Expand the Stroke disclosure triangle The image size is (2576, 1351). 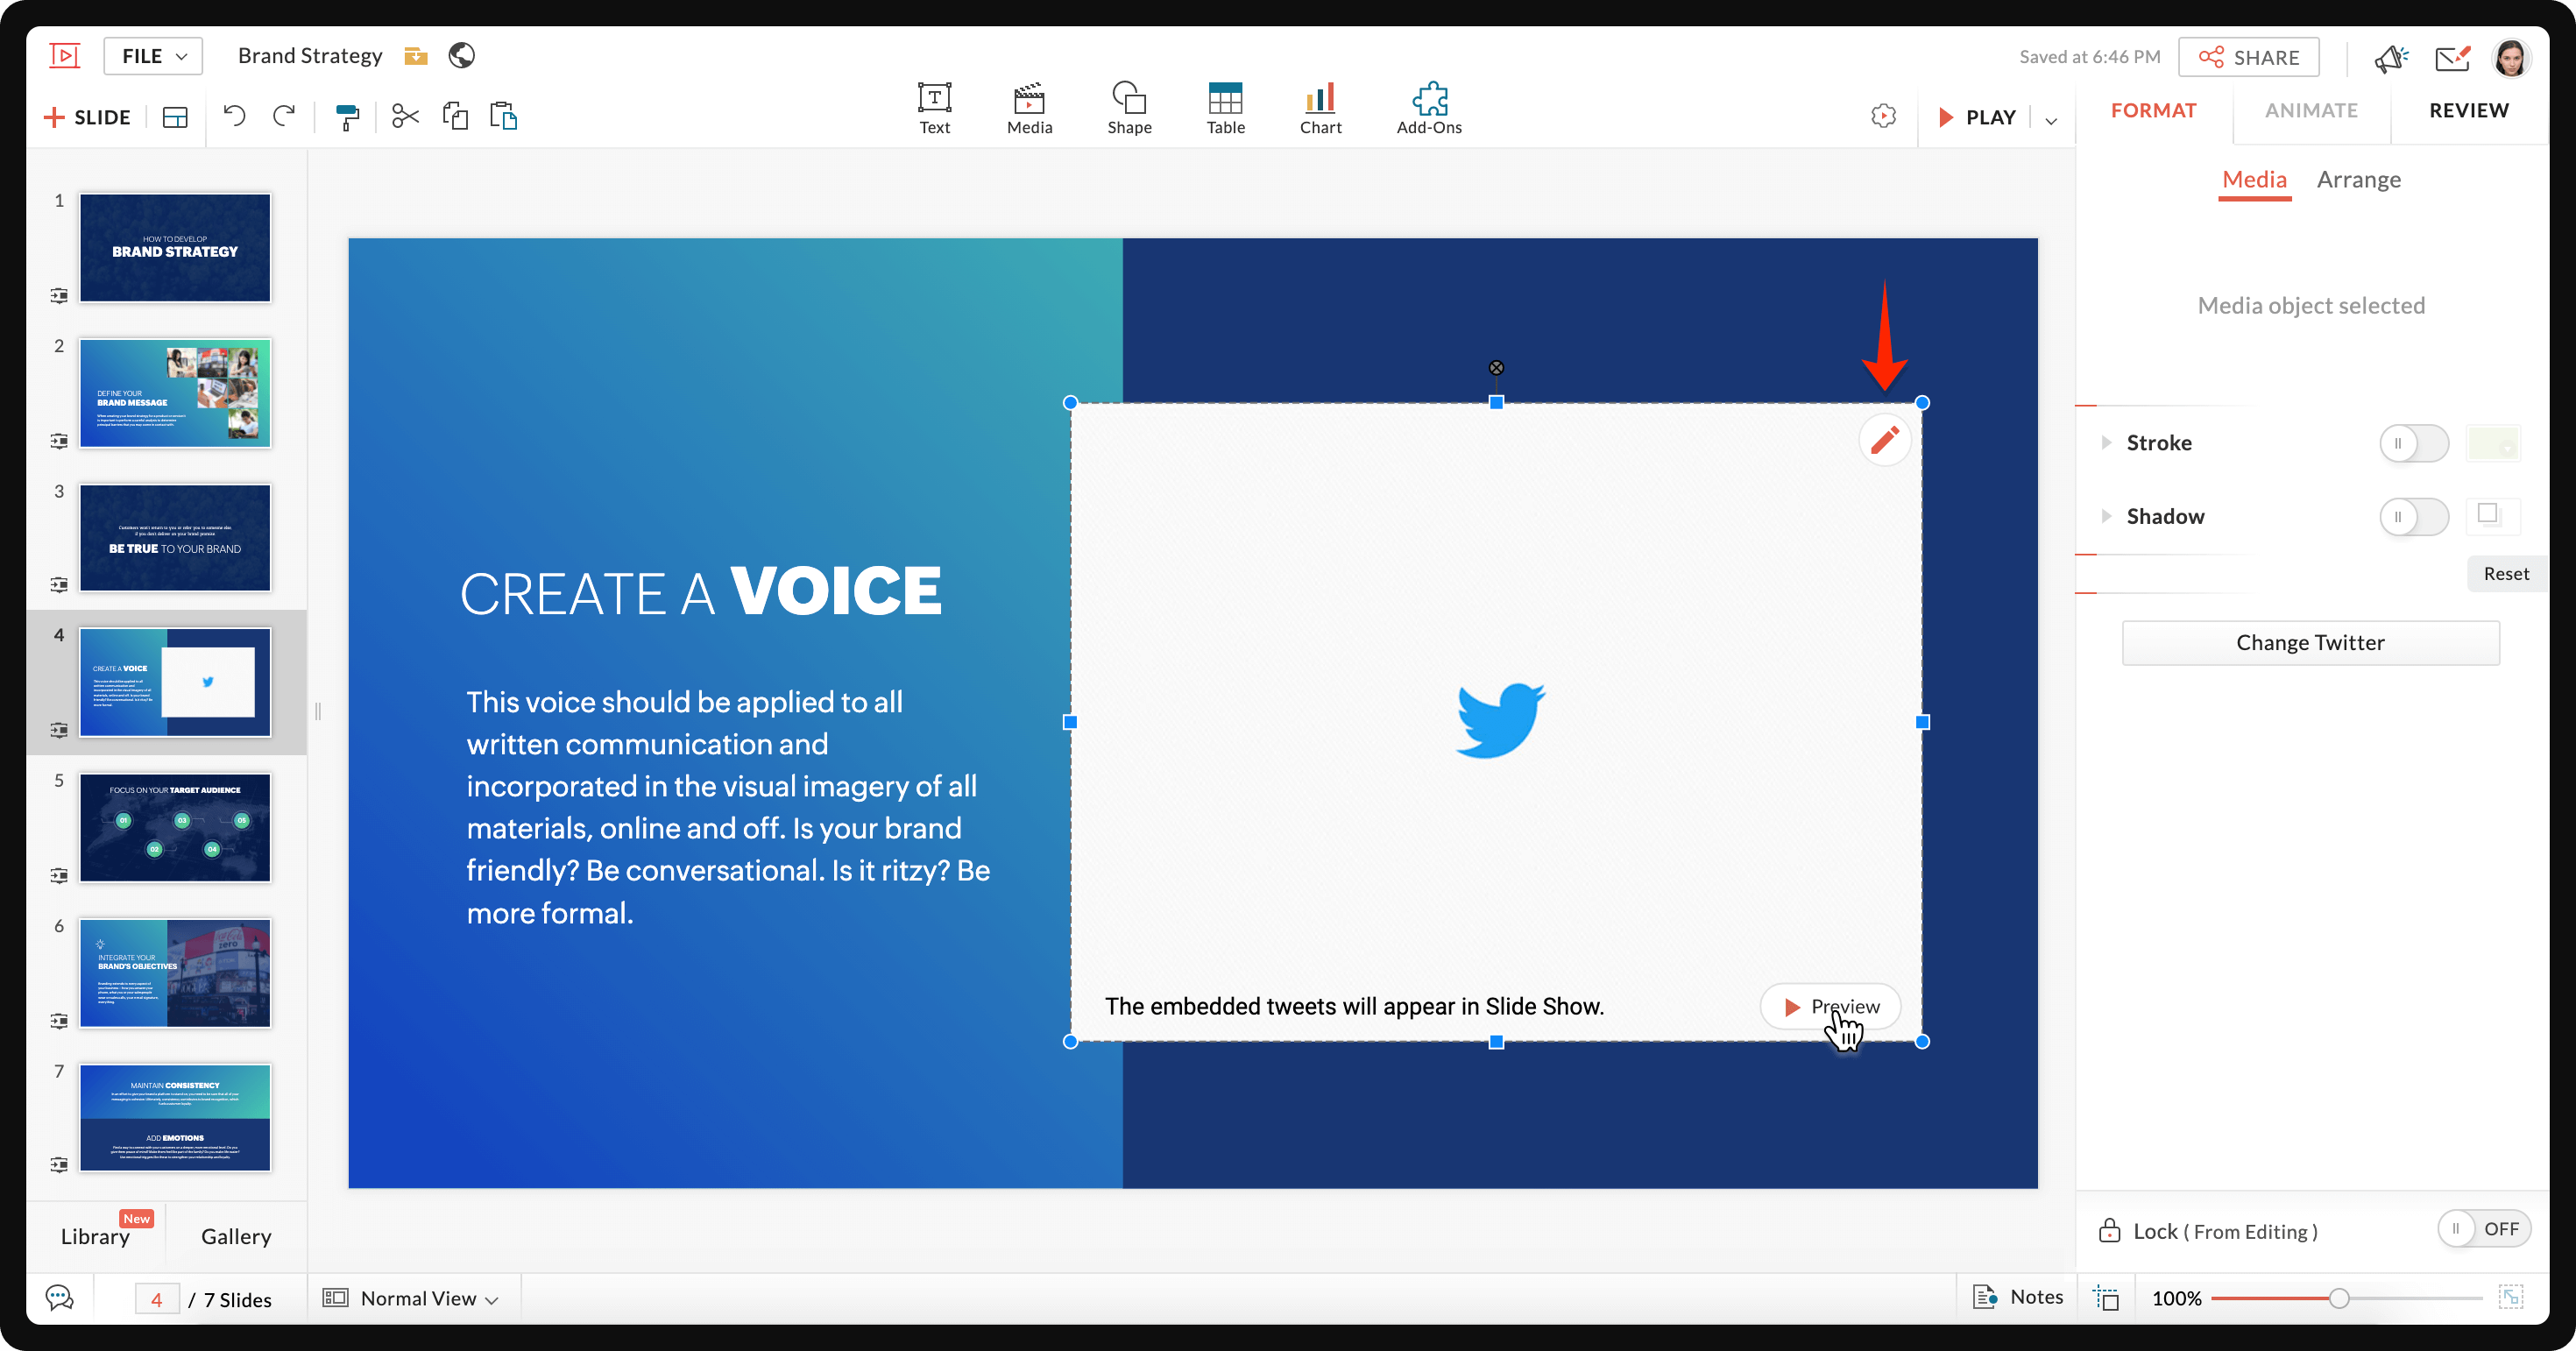(2106, 443)
